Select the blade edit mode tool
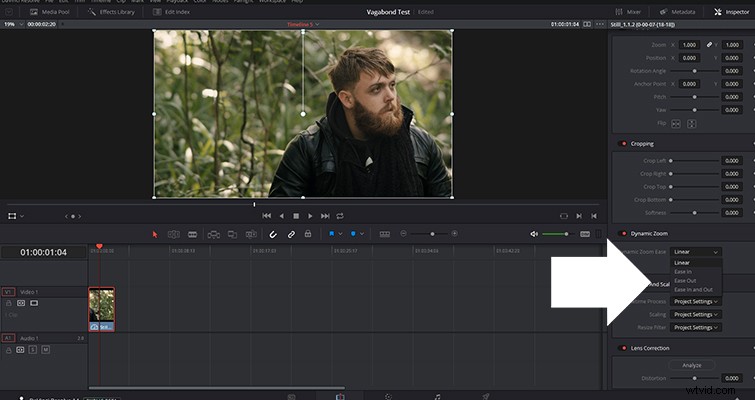This screenshot has height=400, width=755. [x=192, y=234]
